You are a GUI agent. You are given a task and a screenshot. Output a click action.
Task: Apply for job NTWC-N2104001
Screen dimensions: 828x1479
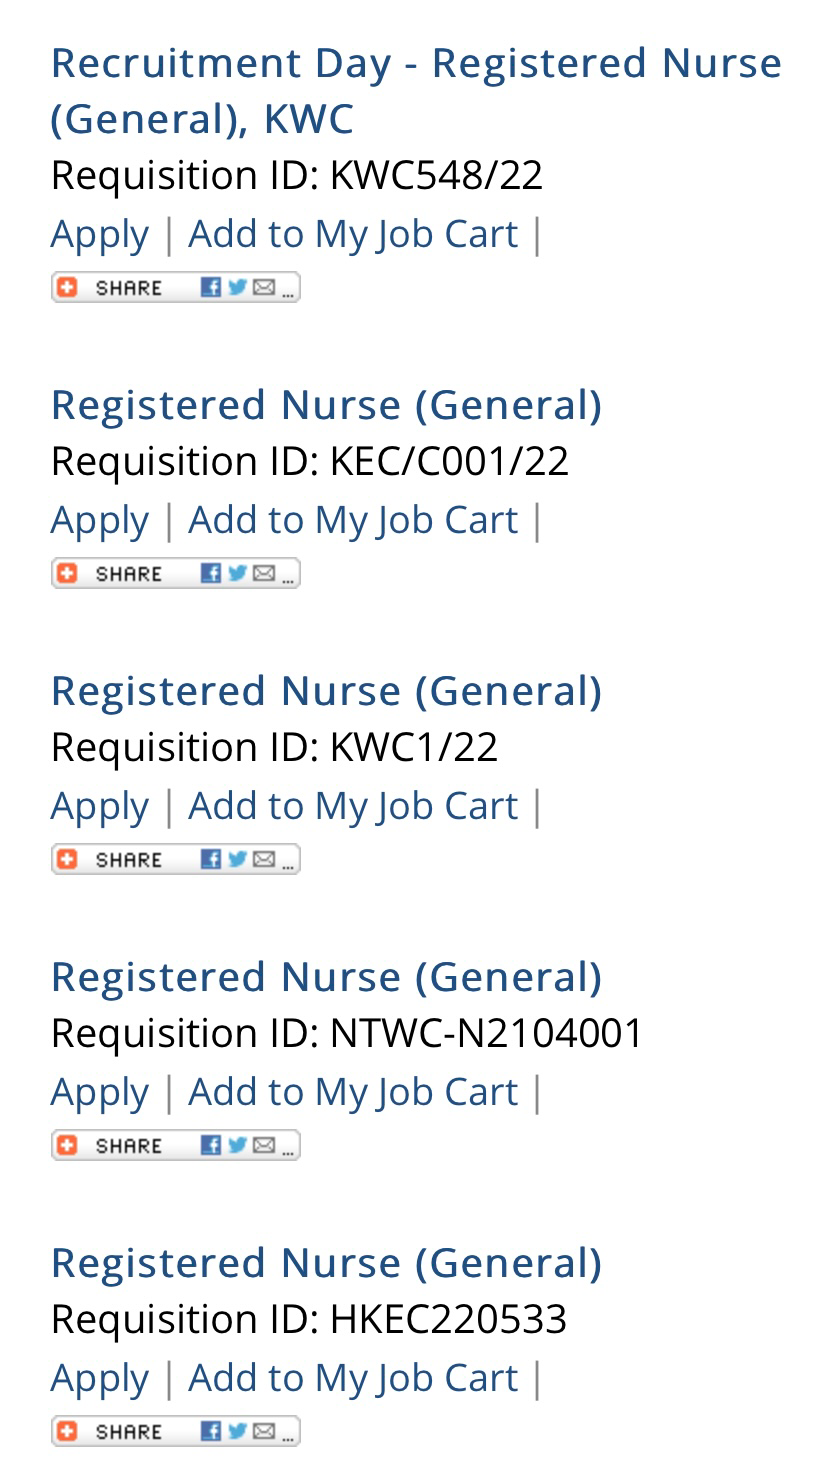[x=99, y=1092]
